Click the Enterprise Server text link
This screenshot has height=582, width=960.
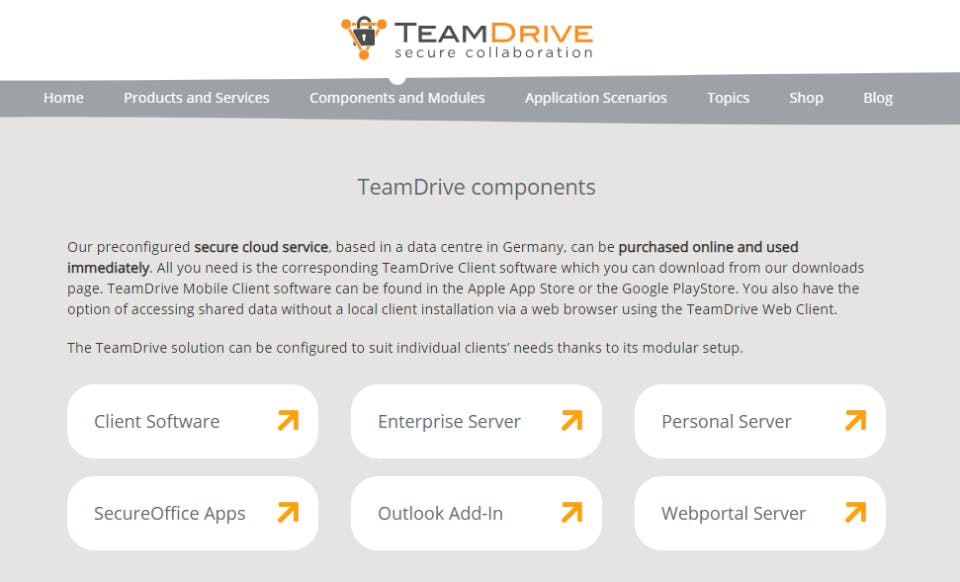point(448,421)
